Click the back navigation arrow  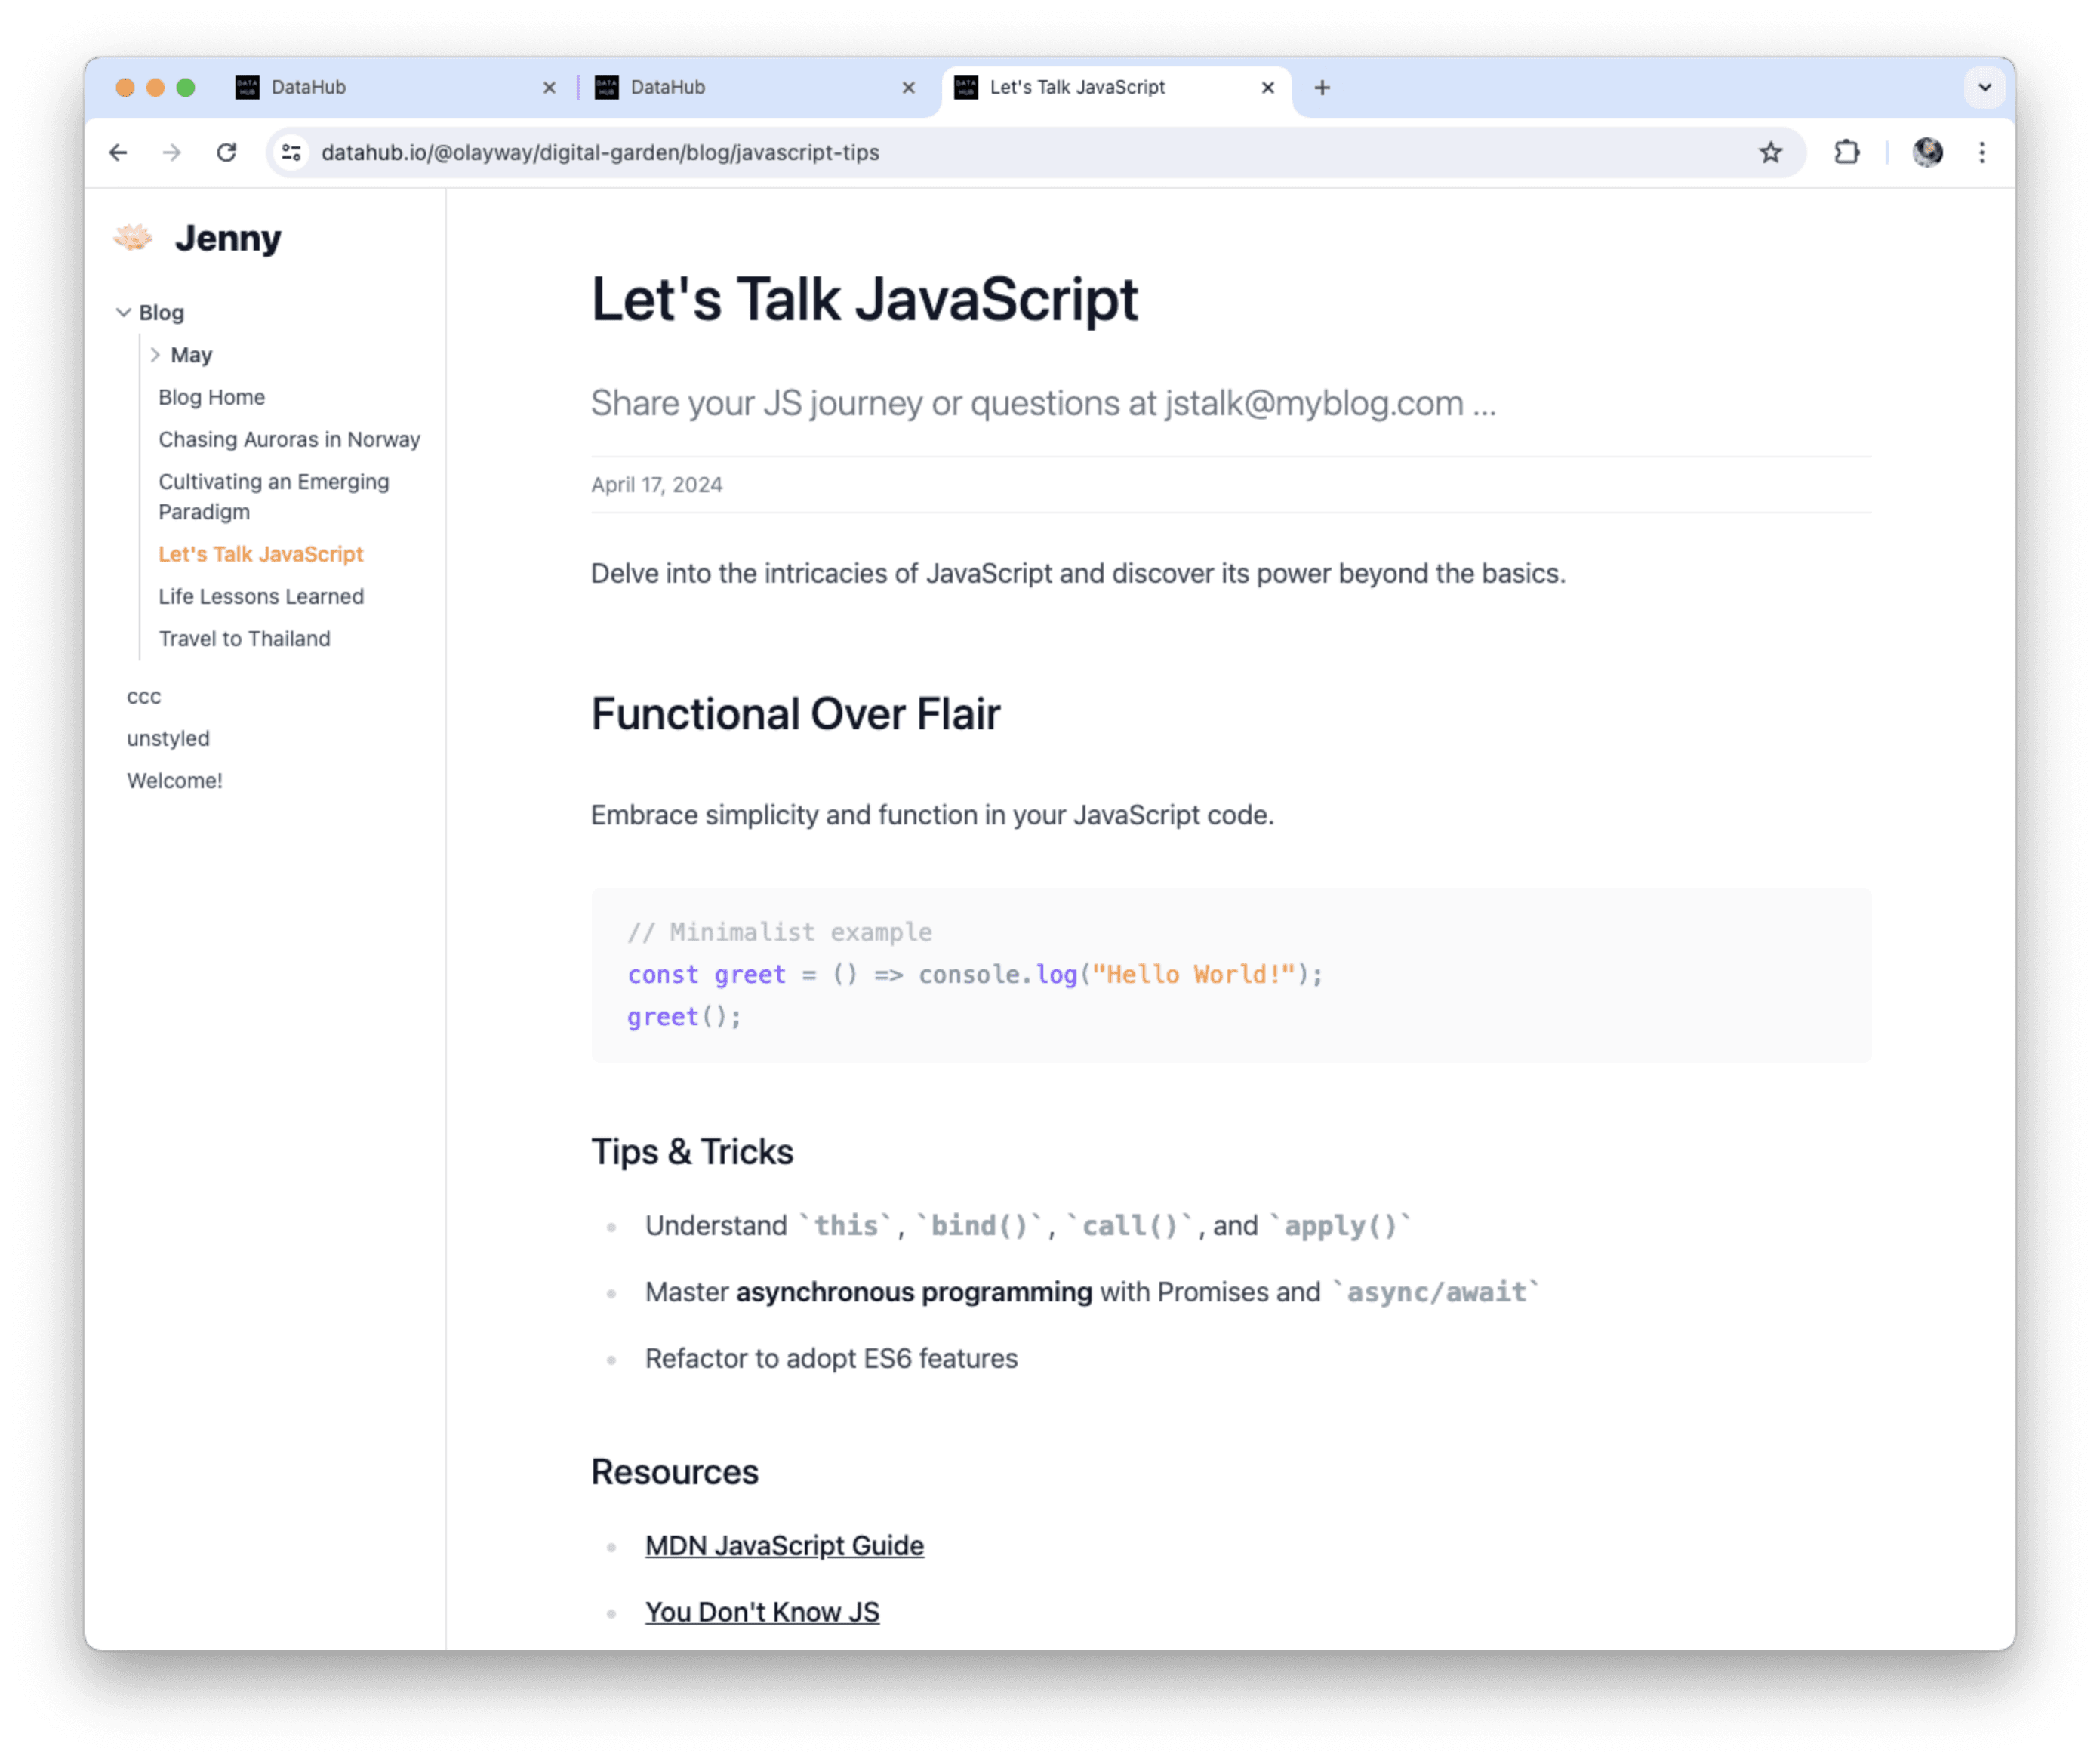(x=119, y=152)
